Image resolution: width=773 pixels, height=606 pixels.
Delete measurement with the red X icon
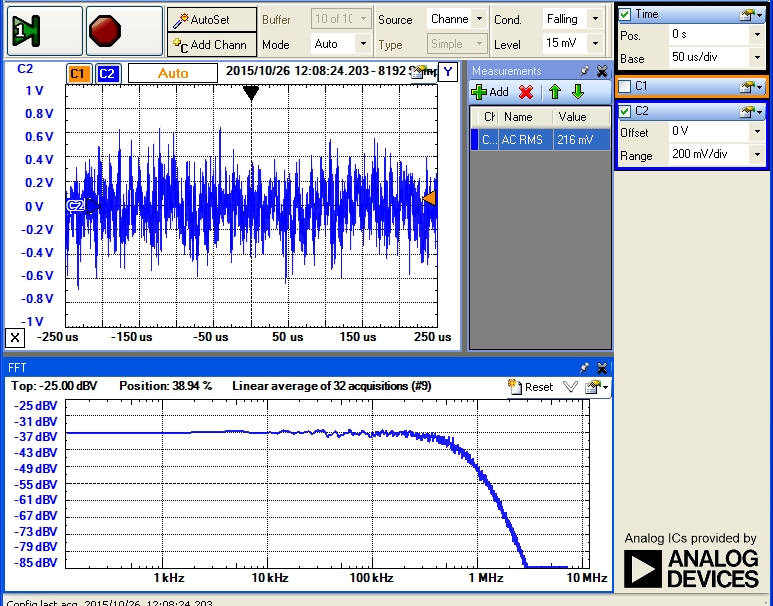tap(525, 92)
